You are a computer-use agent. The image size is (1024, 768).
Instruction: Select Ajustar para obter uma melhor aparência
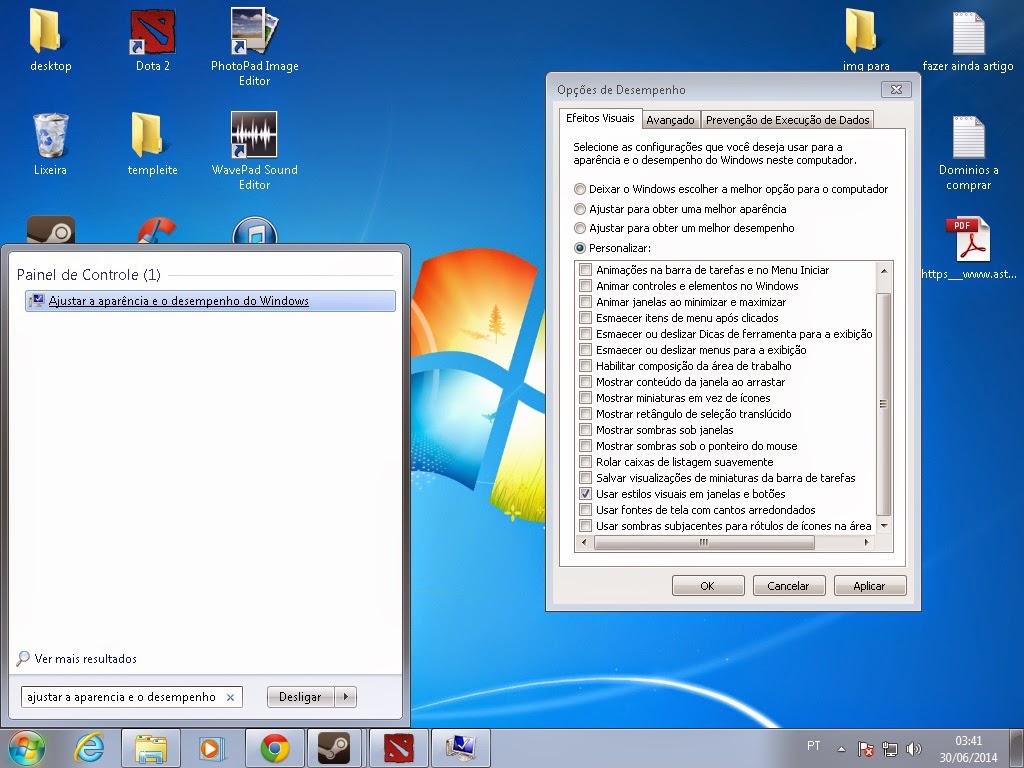(x=579, y=209)
